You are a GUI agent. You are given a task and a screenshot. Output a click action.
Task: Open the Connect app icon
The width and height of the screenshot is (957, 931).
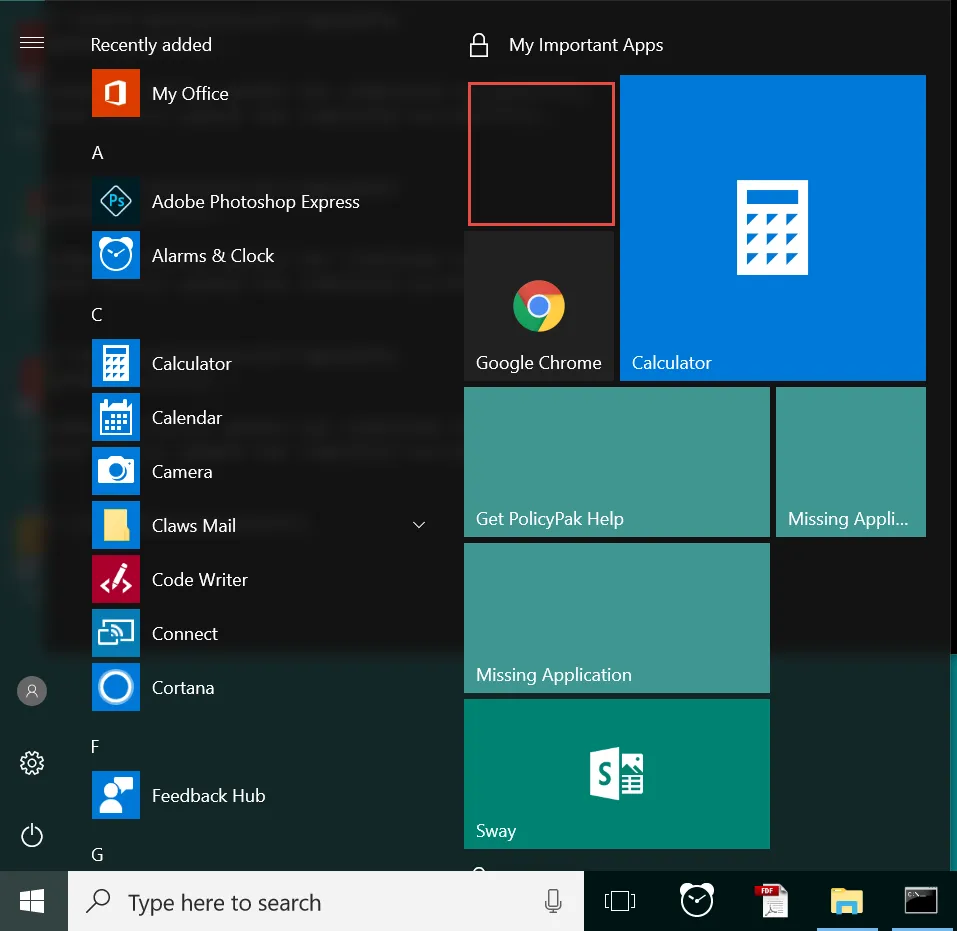(115, 633)
